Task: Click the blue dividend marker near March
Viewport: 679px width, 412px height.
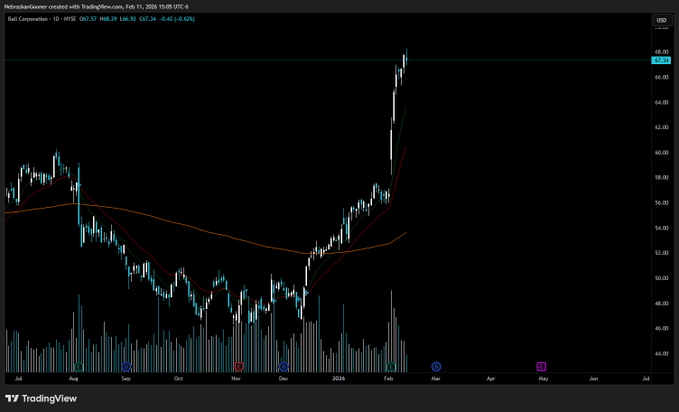Action: coord(436,367)
